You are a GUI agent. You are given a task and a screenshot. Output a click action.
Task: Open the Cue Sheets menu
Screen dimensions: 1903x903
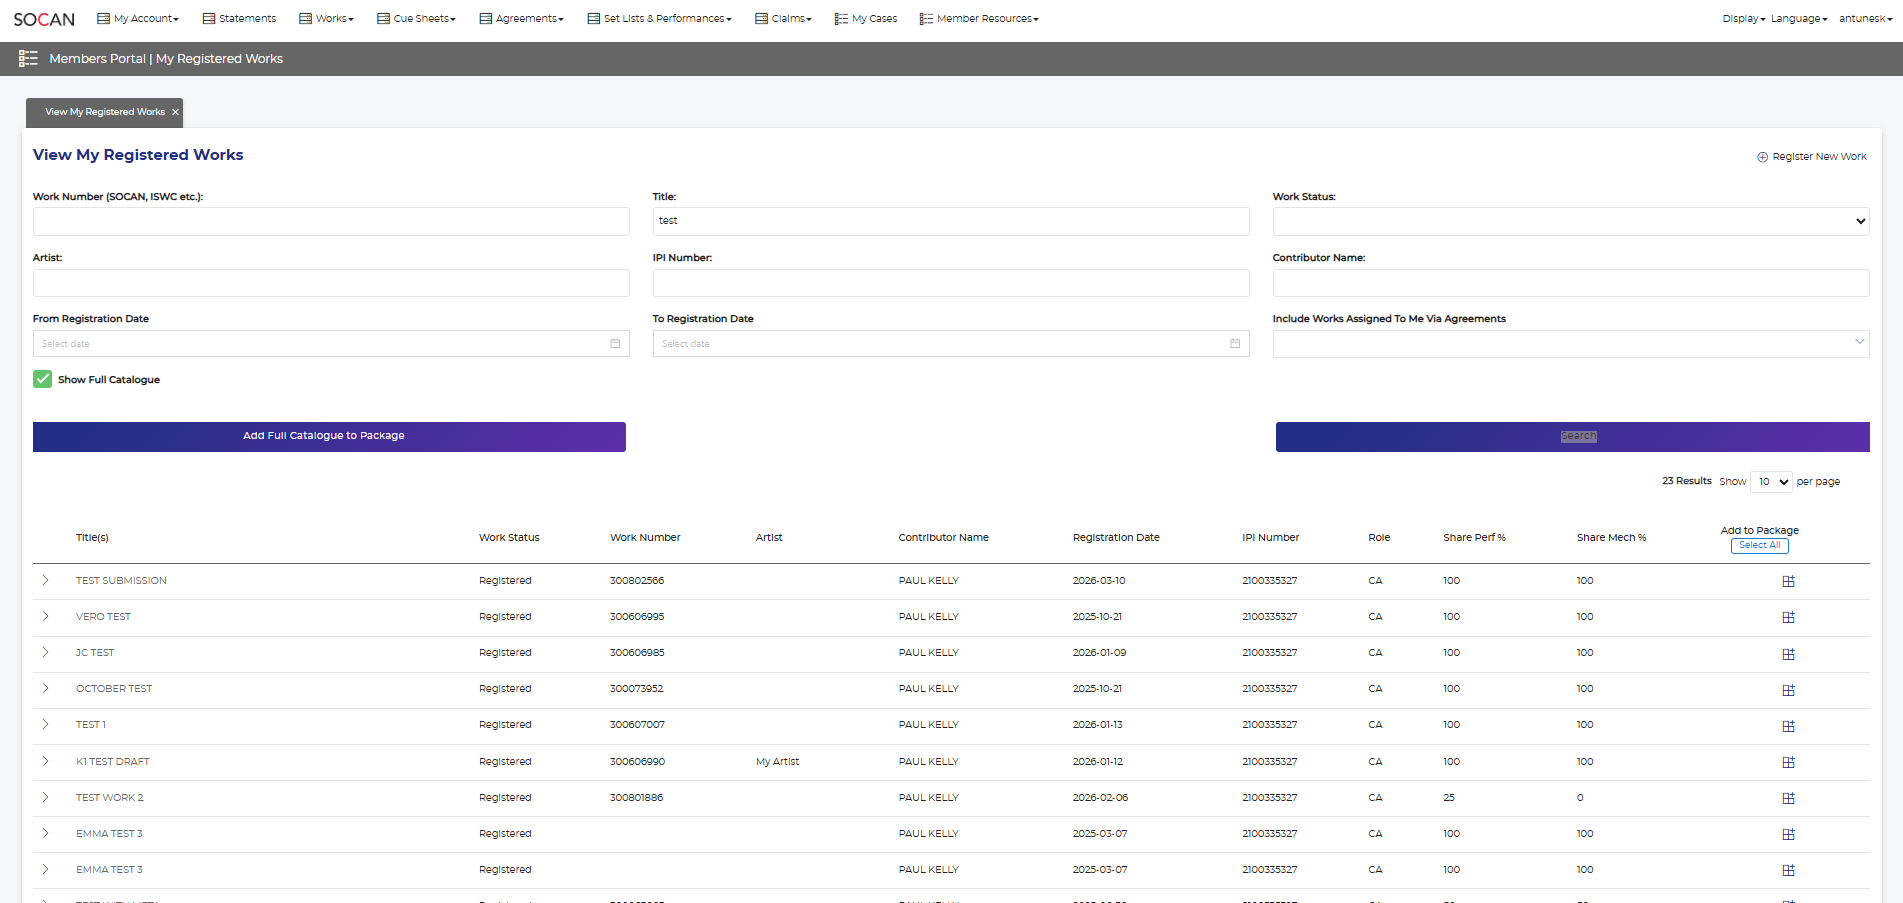417,19
